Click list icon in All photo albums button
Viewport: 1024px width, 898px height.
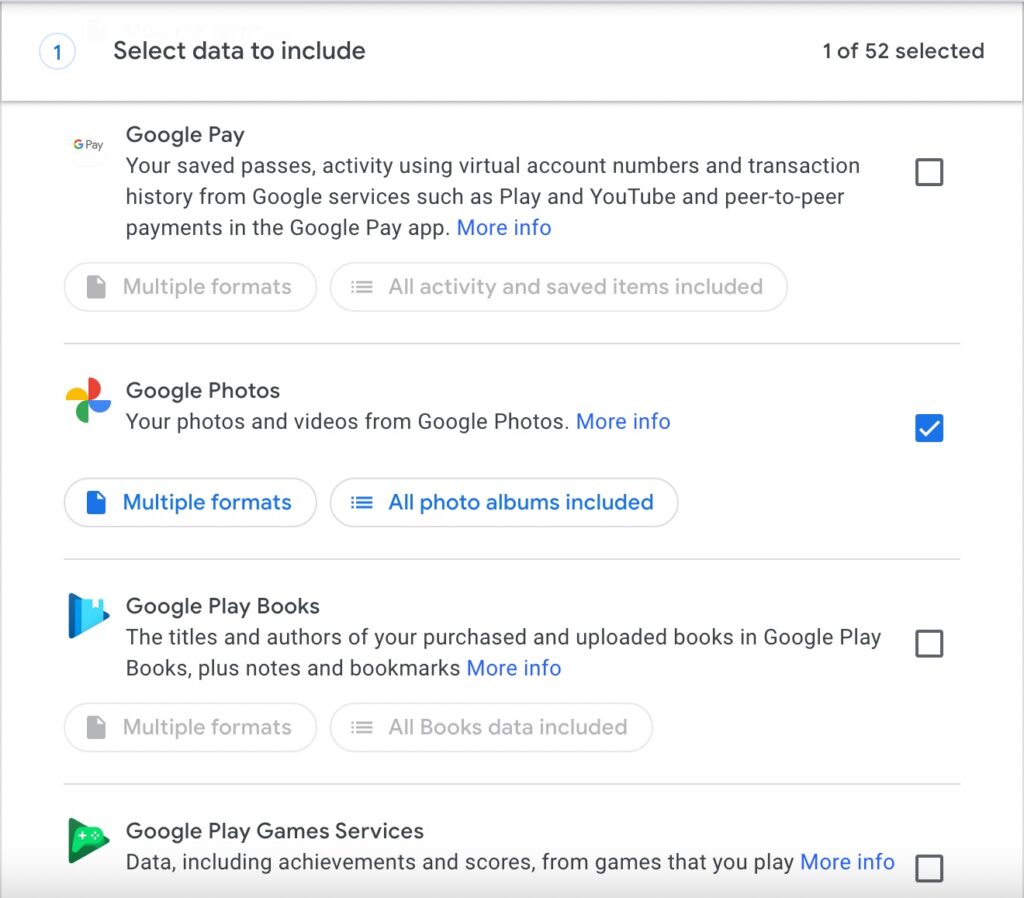pos(361,502)
